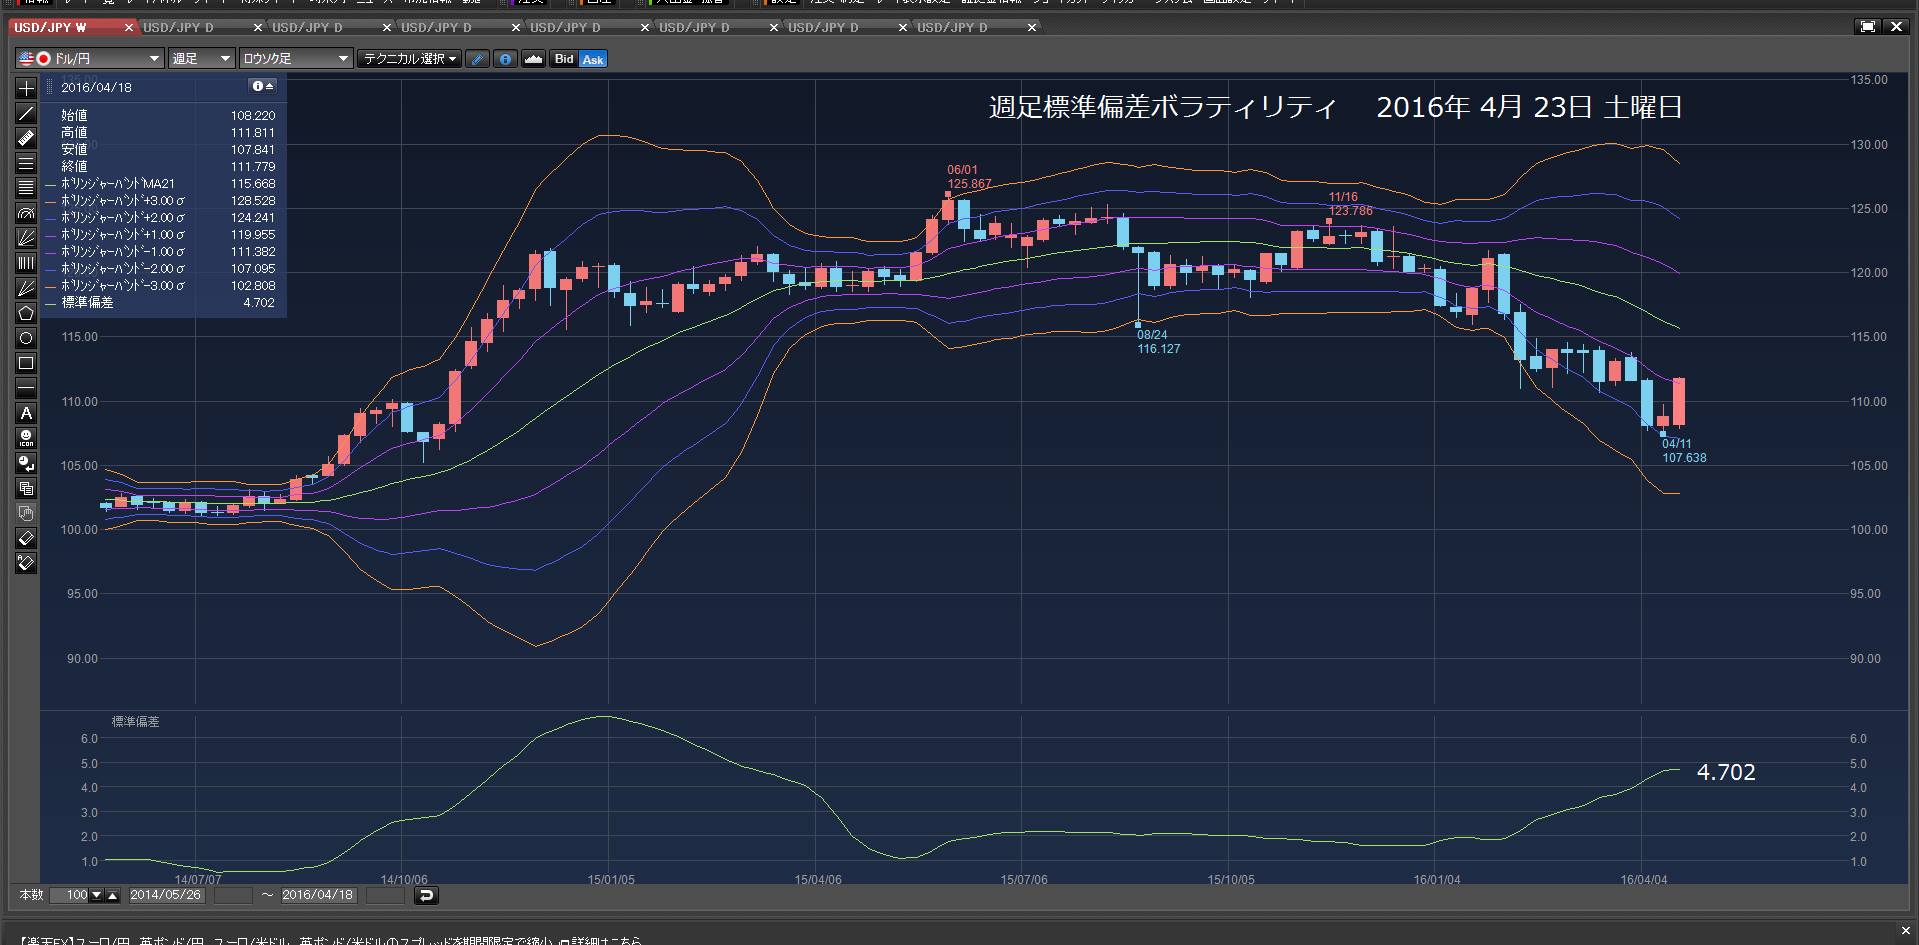Viewport: 1919px width, 945px height.
Task: Select the rectangle shape tool
Action: pyautogui.click(x=26, y=363)
